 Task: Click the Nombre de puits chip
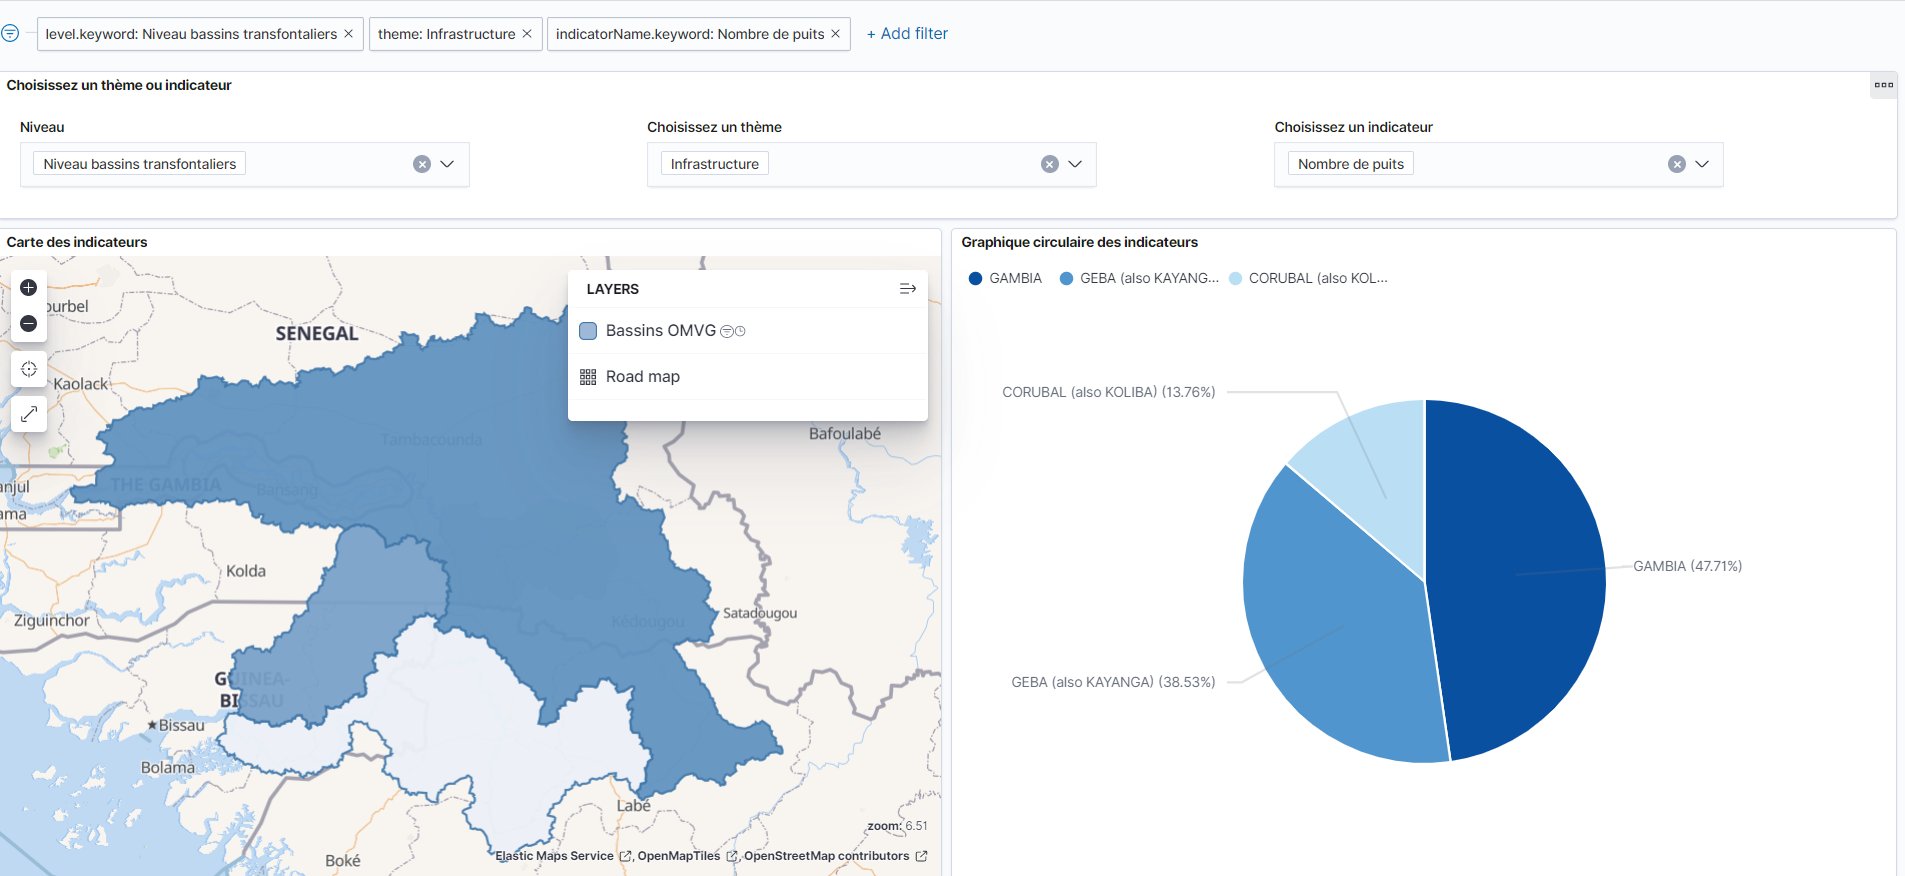tap(1350, 164)
